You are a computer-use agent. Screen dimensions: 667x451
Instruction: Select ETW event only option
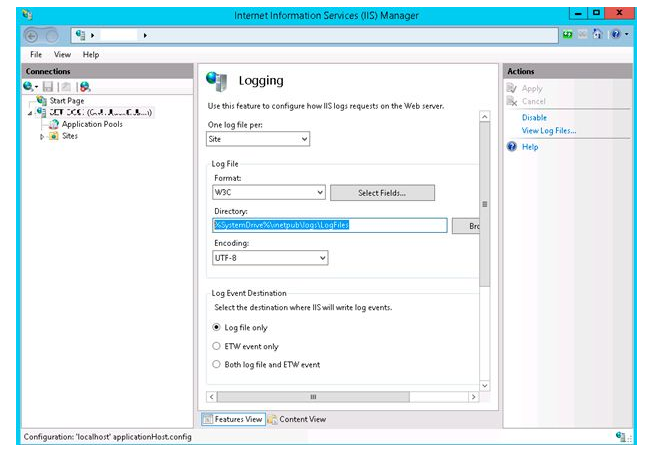tap(217, 346)
